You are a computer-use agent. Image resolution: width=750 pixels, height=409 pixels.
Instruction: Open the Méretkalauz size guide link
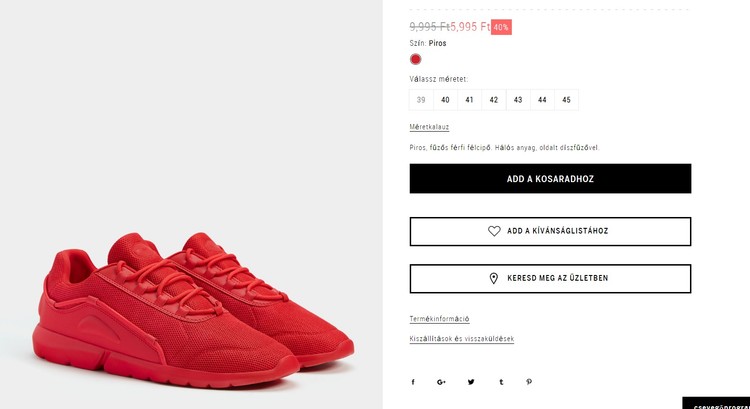(x=429, y=127)
